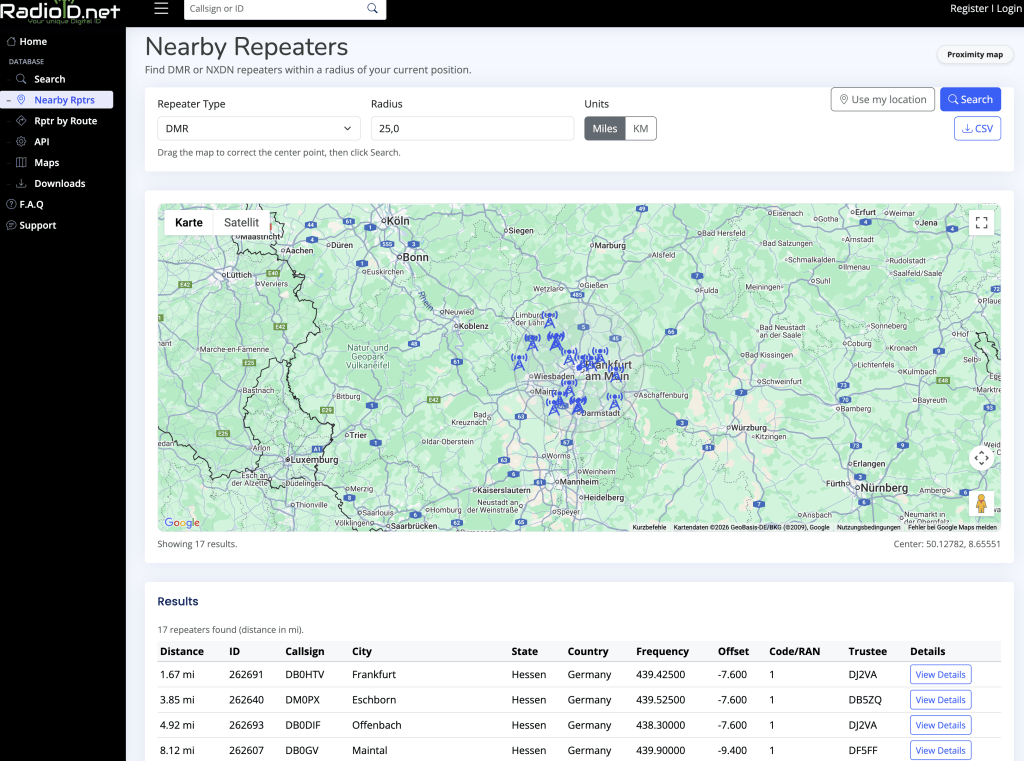Click the Street View pegman icon
1024x761 pixels.
[x=981, y=503]
